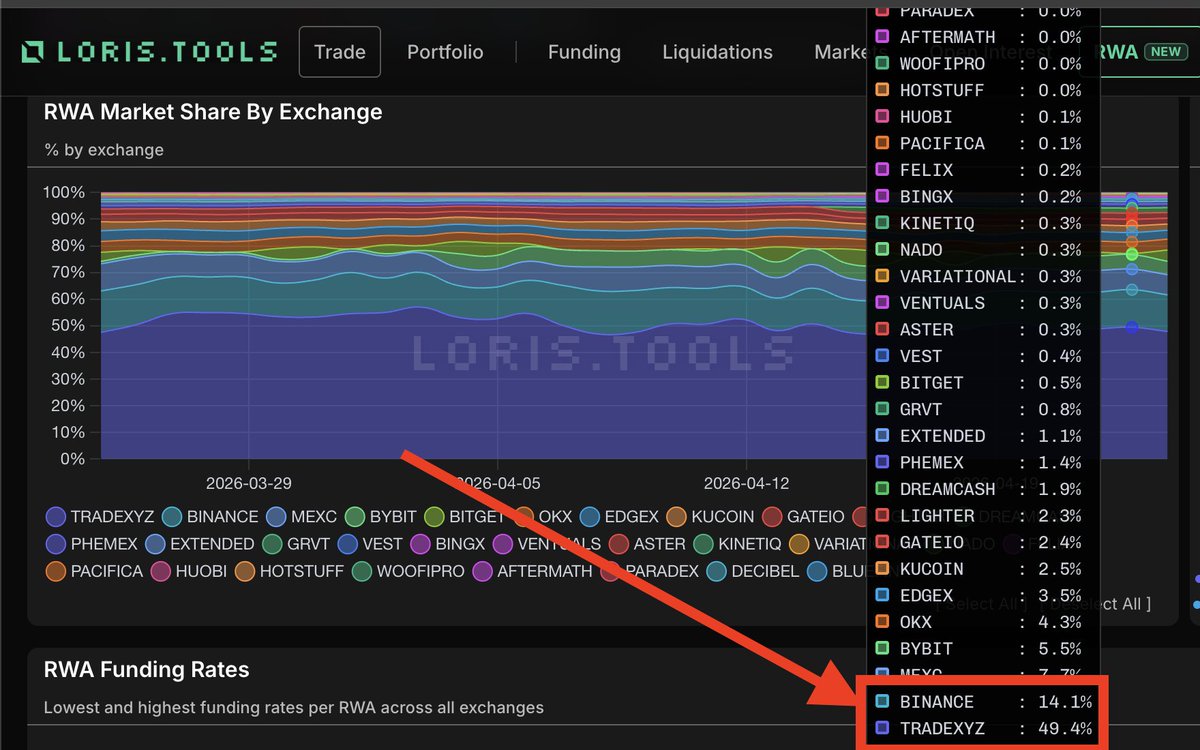
Task: Hide the MEXC legend series
Action: 301,517
